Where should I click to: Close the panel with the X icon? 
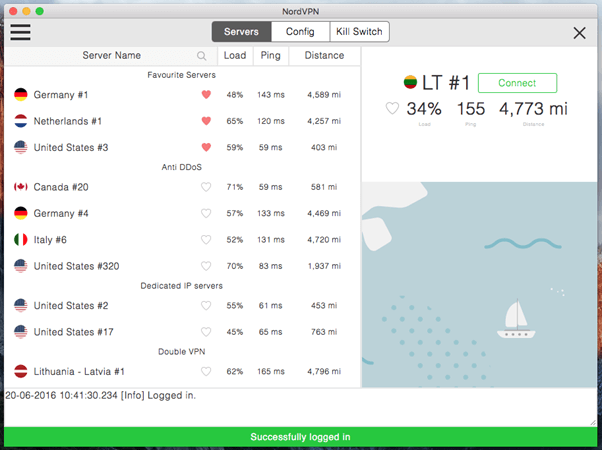click(579, 33)
